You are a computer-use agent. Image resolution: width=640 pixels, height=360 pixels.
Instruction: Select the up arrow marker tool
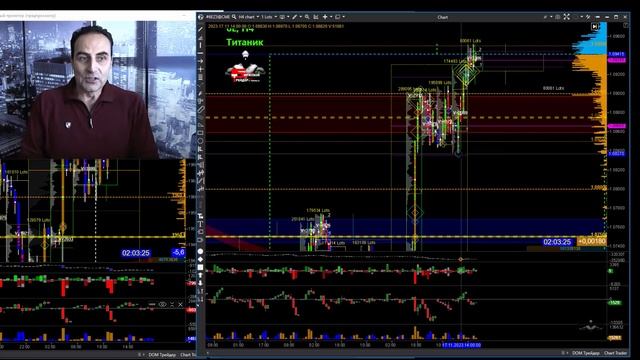coord(200,275)
